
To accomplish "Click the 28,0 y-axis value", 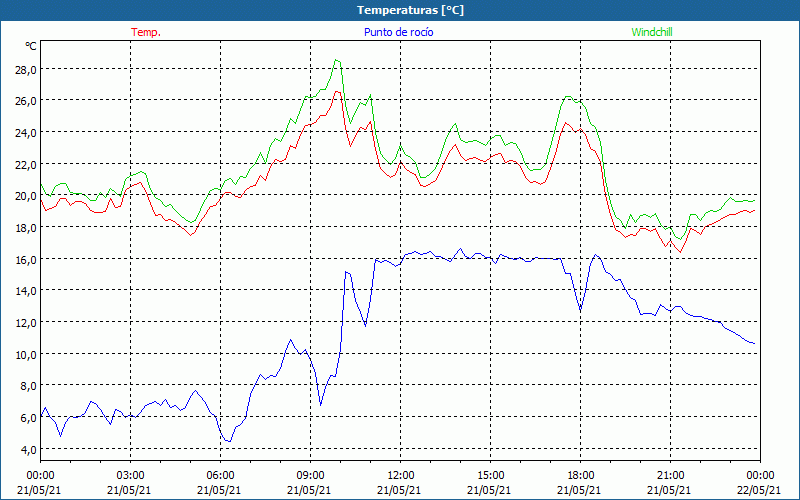I will click(x=25, y=70).
